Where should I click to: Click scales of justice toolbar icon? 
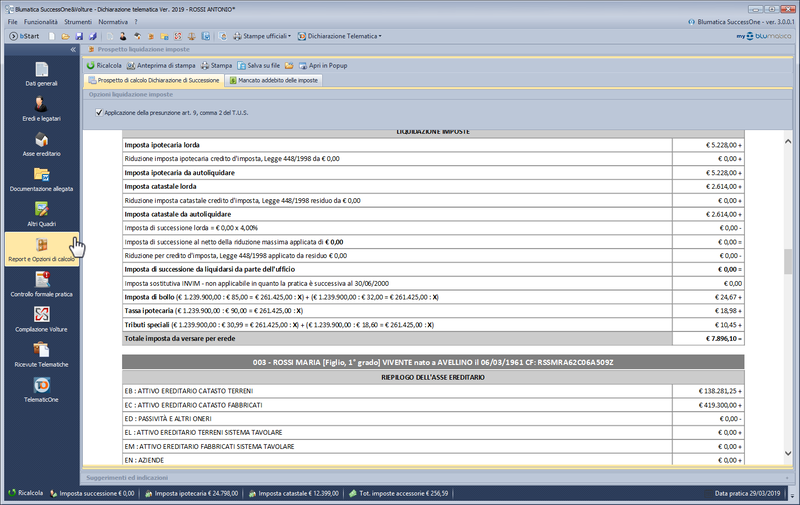point(192,36)
